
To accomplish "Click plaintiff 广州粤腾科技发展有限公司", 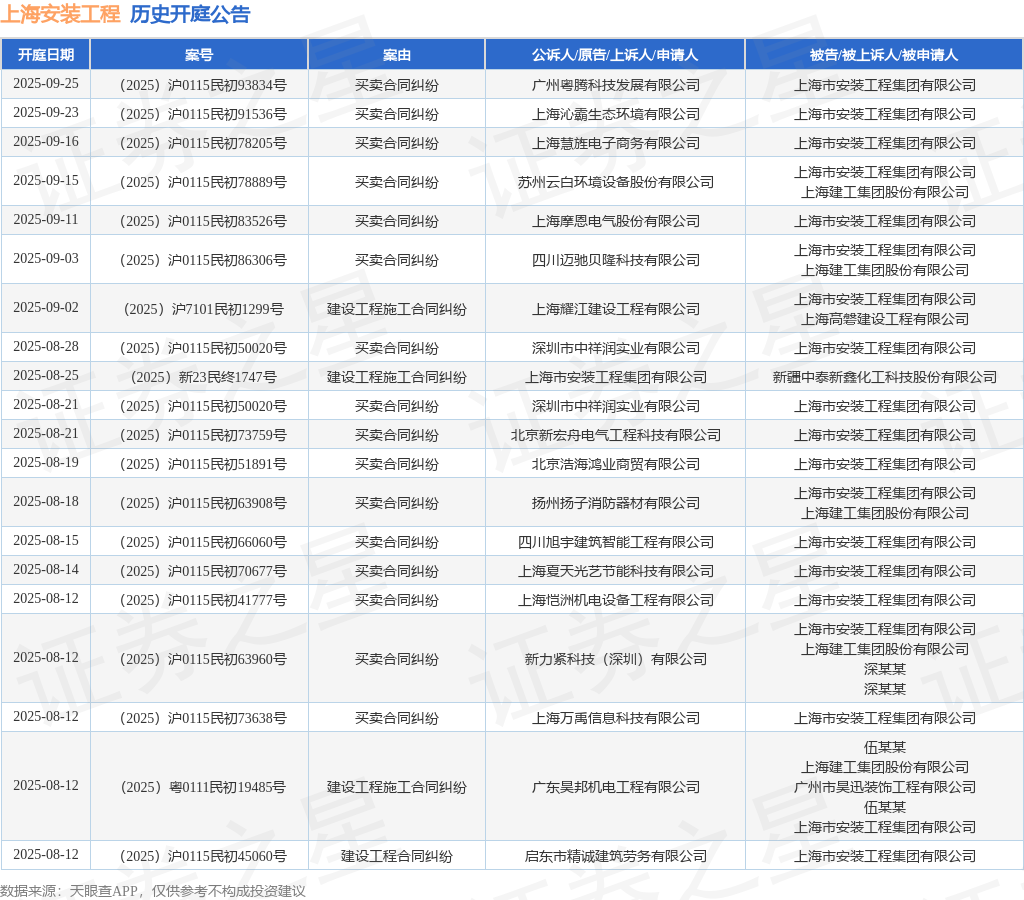I will (x=616, y=85).
